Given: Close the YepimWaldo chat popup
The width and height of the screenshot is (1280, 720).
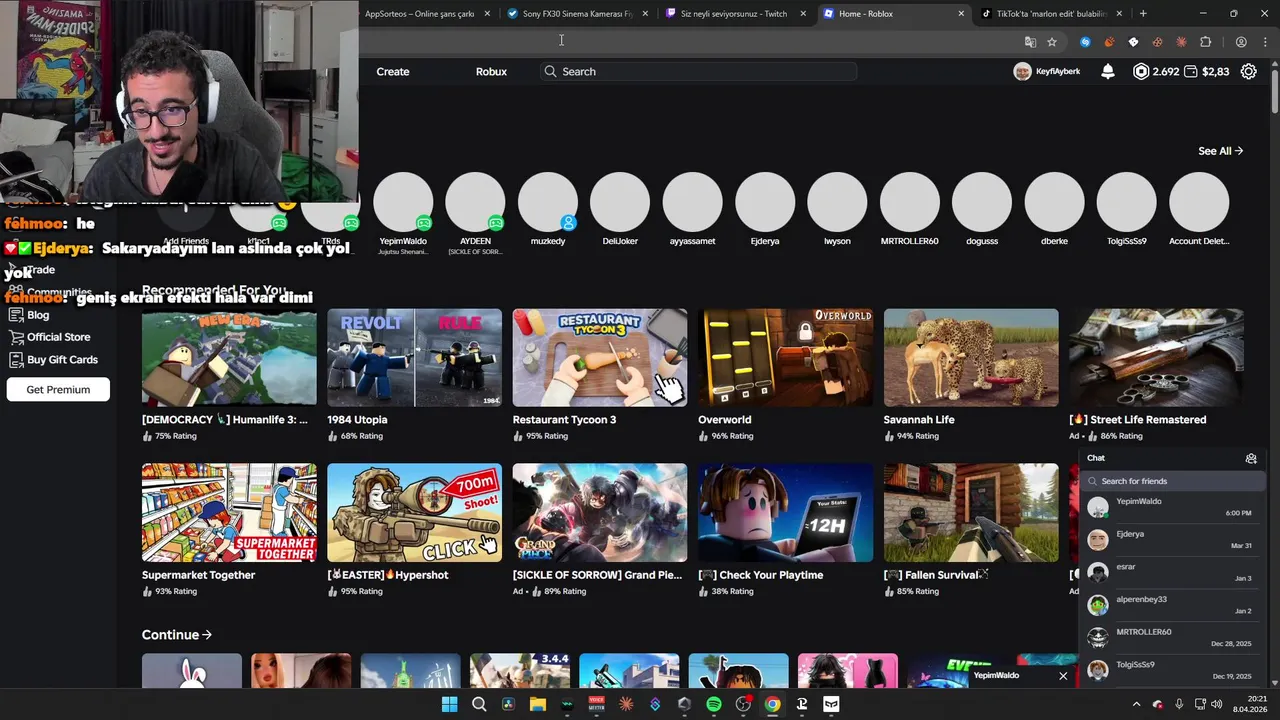Looking at the screenshot, I should 1063,676.
